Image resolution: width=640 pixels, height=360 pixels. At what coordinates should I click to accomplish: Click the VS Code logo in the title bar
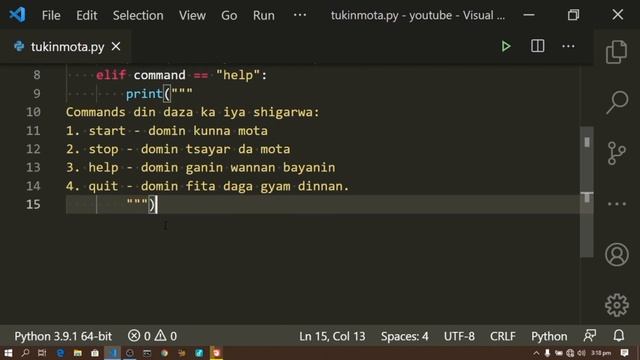(18, 15)
